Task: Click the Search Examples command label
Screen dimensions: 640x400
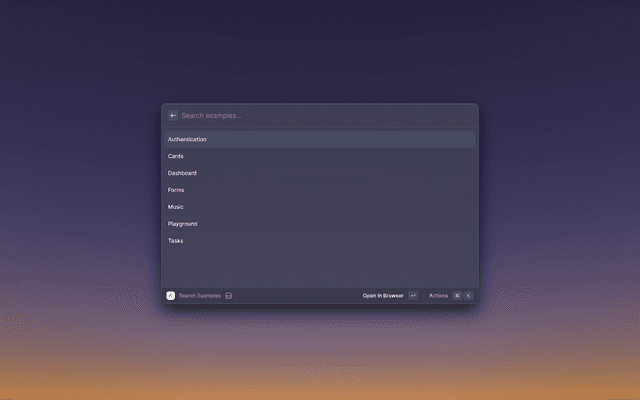Action: pos(200,295)
